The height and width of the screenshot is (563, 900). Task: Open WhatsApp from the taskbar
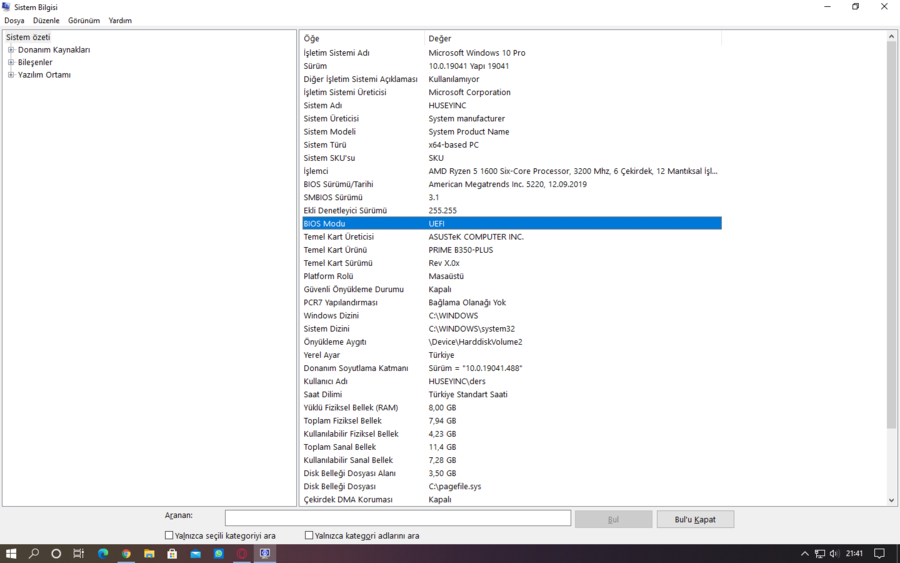219,554
